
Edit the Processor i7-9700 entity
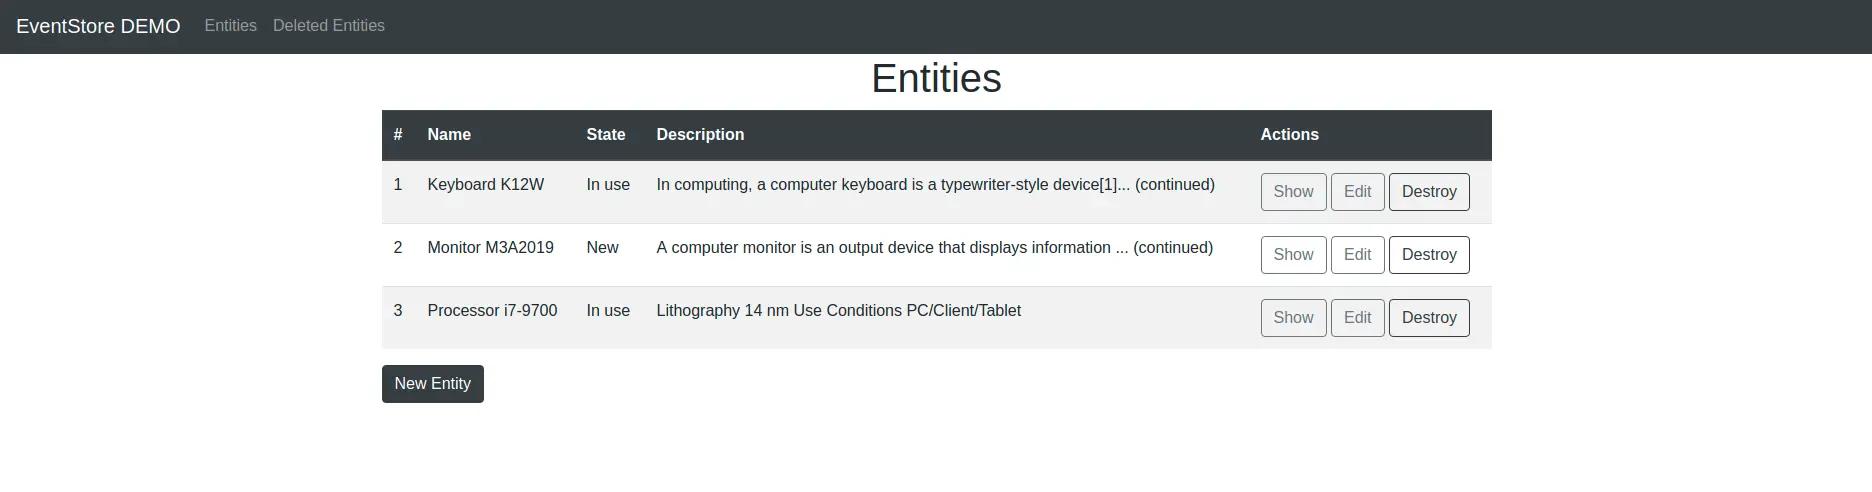(1357, 318)
